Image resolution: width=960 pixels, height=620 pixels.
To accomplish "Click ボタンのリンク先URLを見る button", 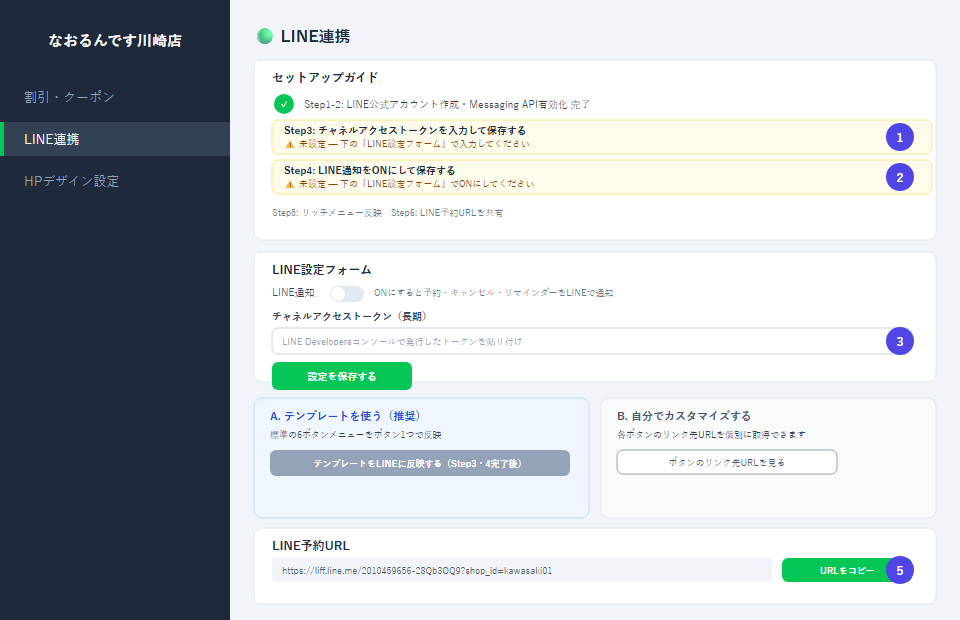I will pyautogui.click(x=727, y=462).
